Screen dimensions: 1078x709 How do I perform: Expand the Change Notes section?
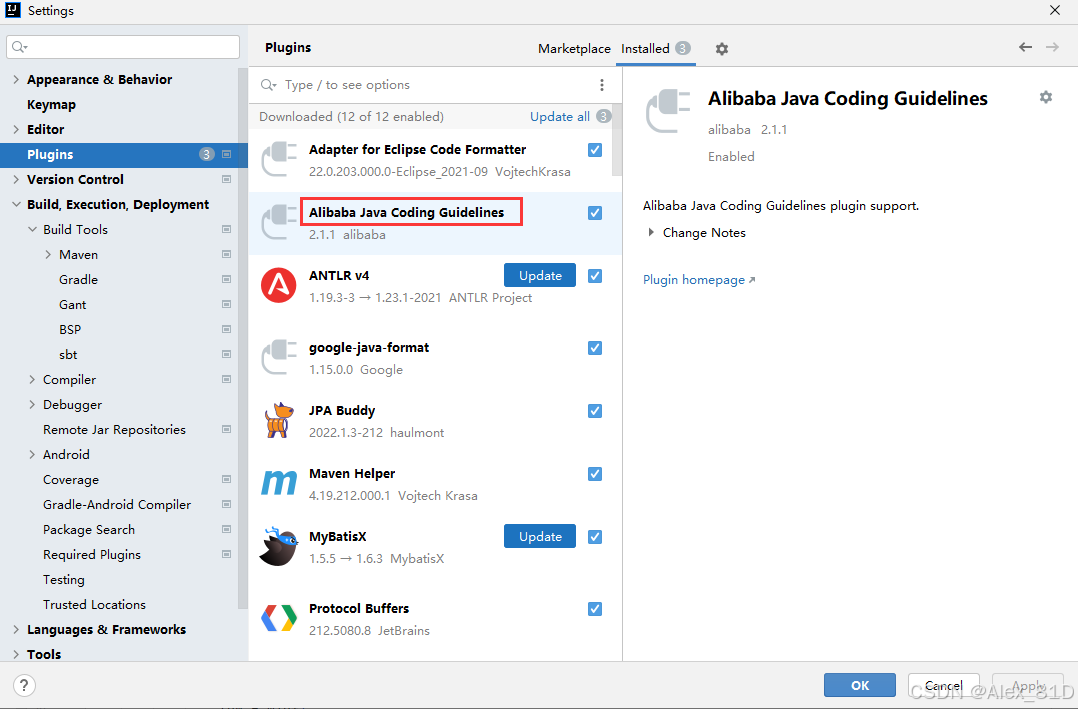650,232
